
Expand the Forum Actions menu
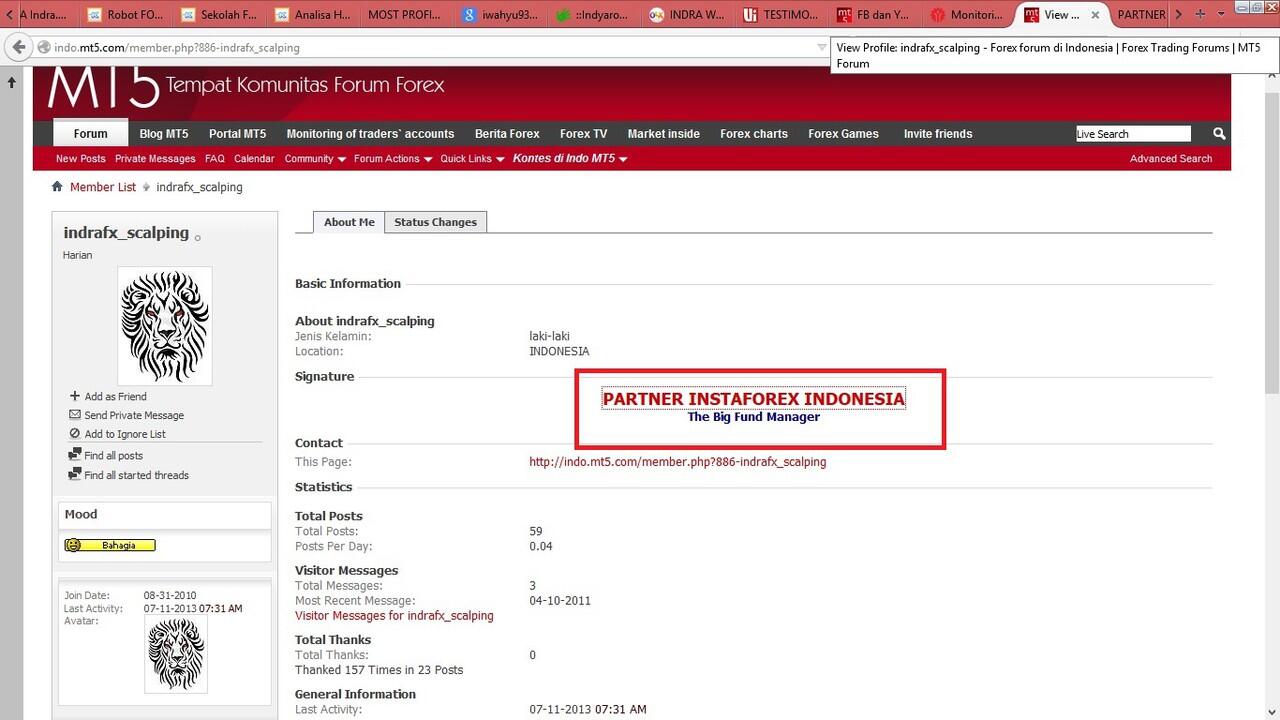tap(393, 158)
